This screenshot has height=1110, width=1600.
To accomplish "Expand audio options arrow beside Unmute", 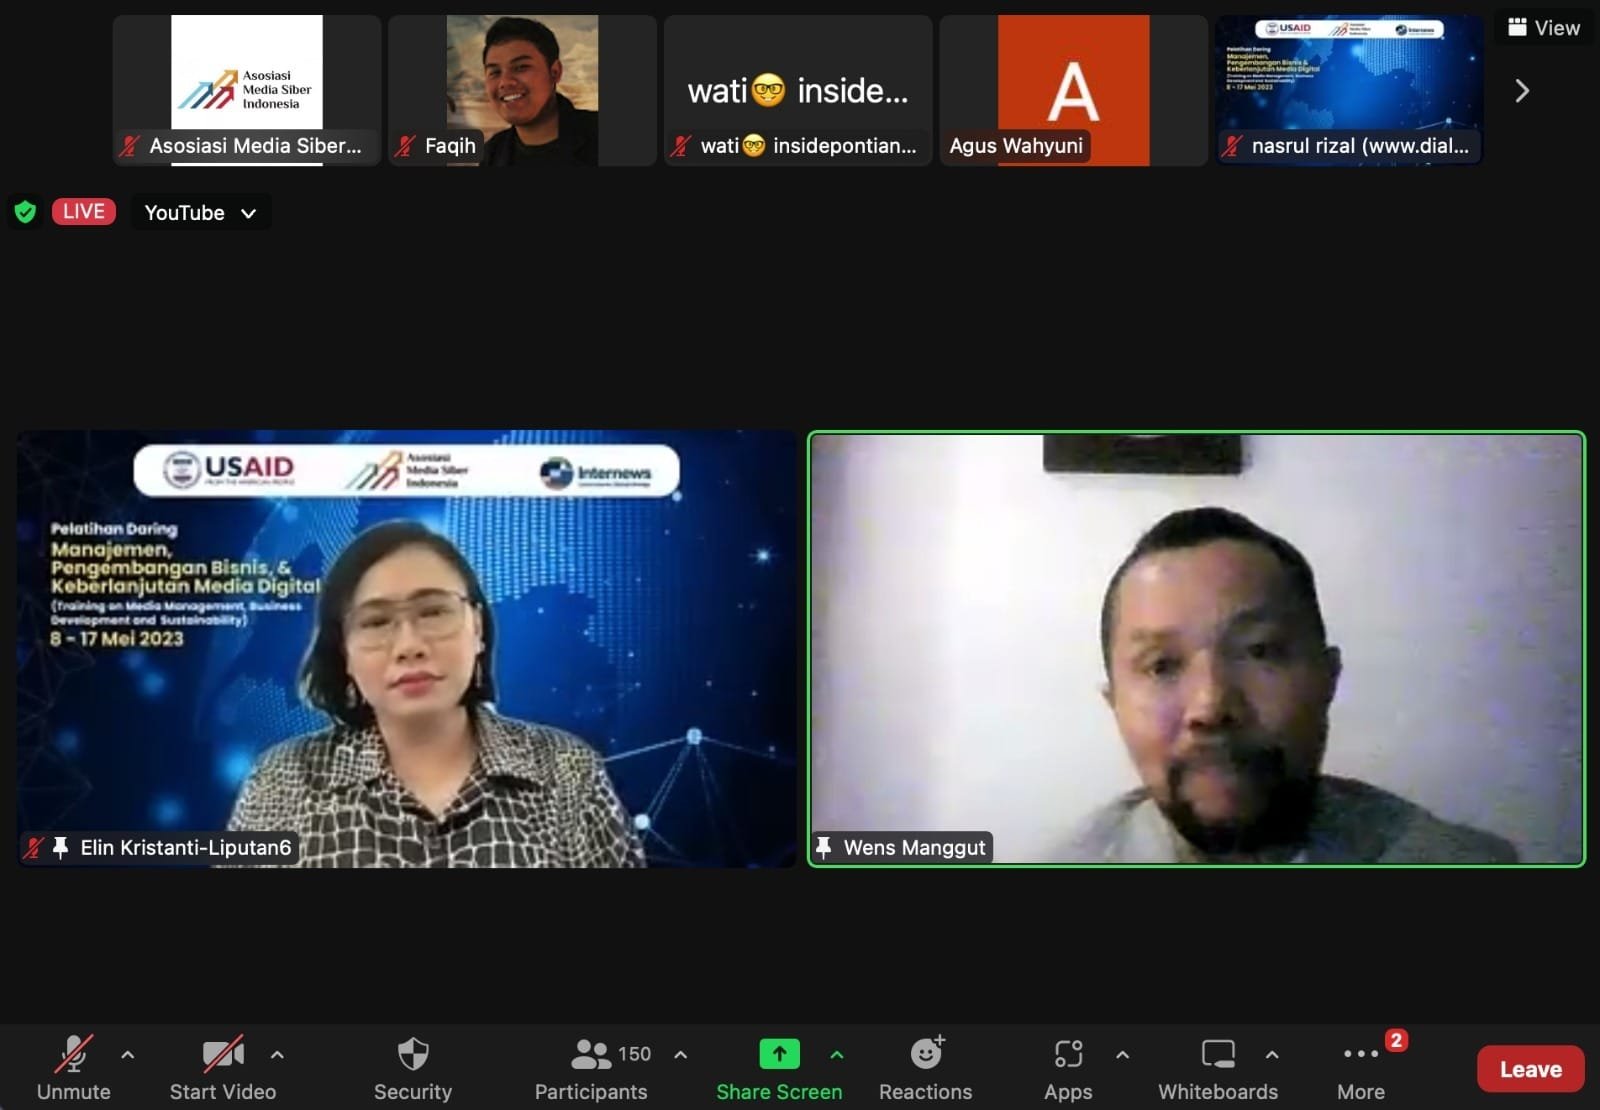I will tap(128, 1054).
